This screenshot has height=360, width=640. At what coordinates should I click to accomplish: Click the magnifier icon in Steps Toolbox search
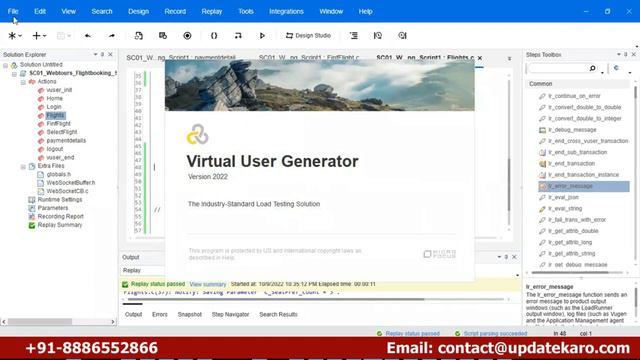[593, 68]
